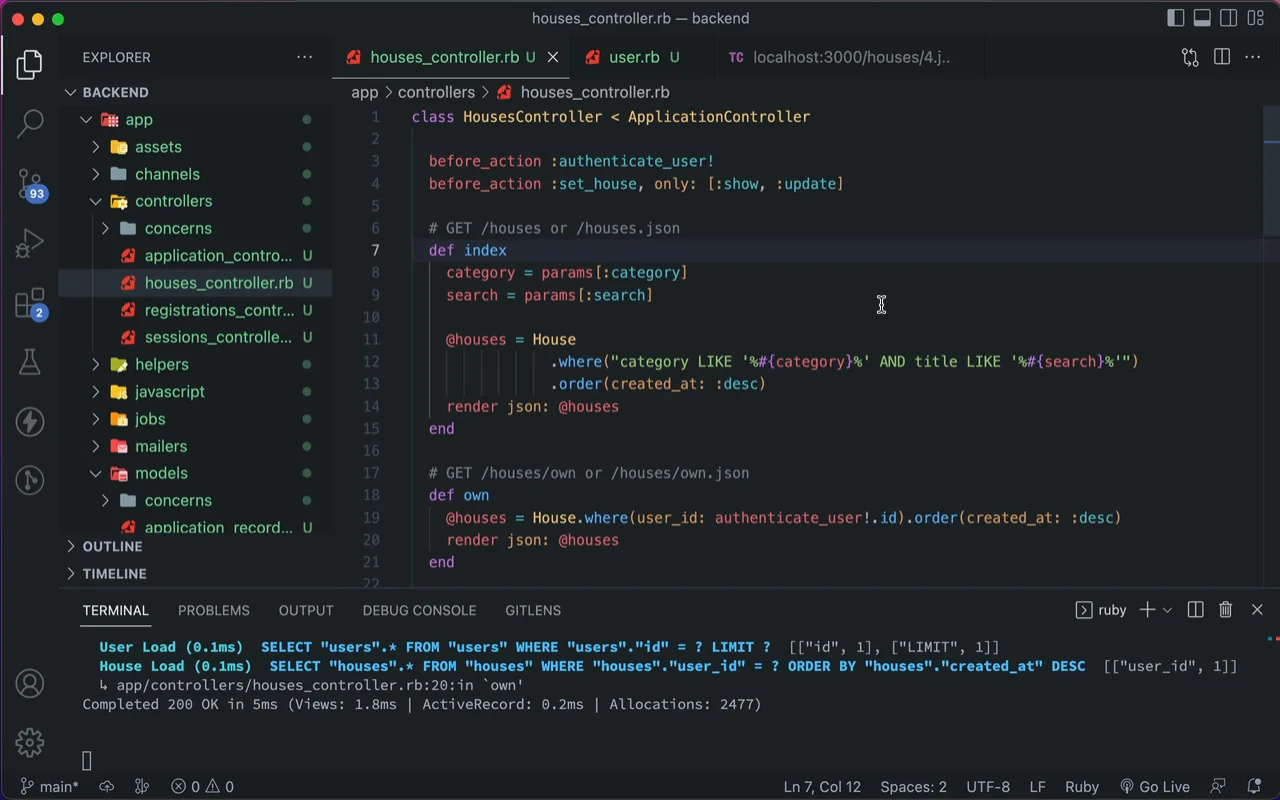Screen dimensions: 1280x800
Task: Click the notifications bell in status bar
Action: tap(1254, 787)
